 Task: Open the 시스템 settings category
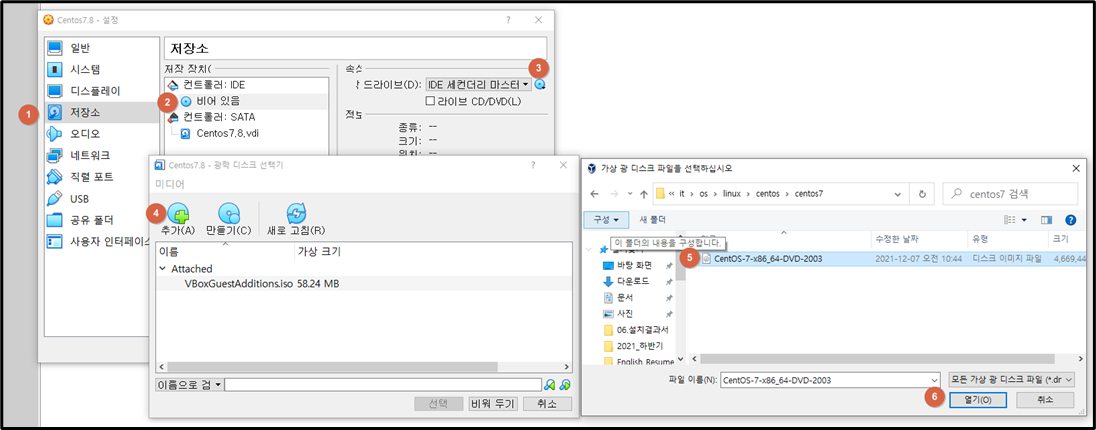102,69
